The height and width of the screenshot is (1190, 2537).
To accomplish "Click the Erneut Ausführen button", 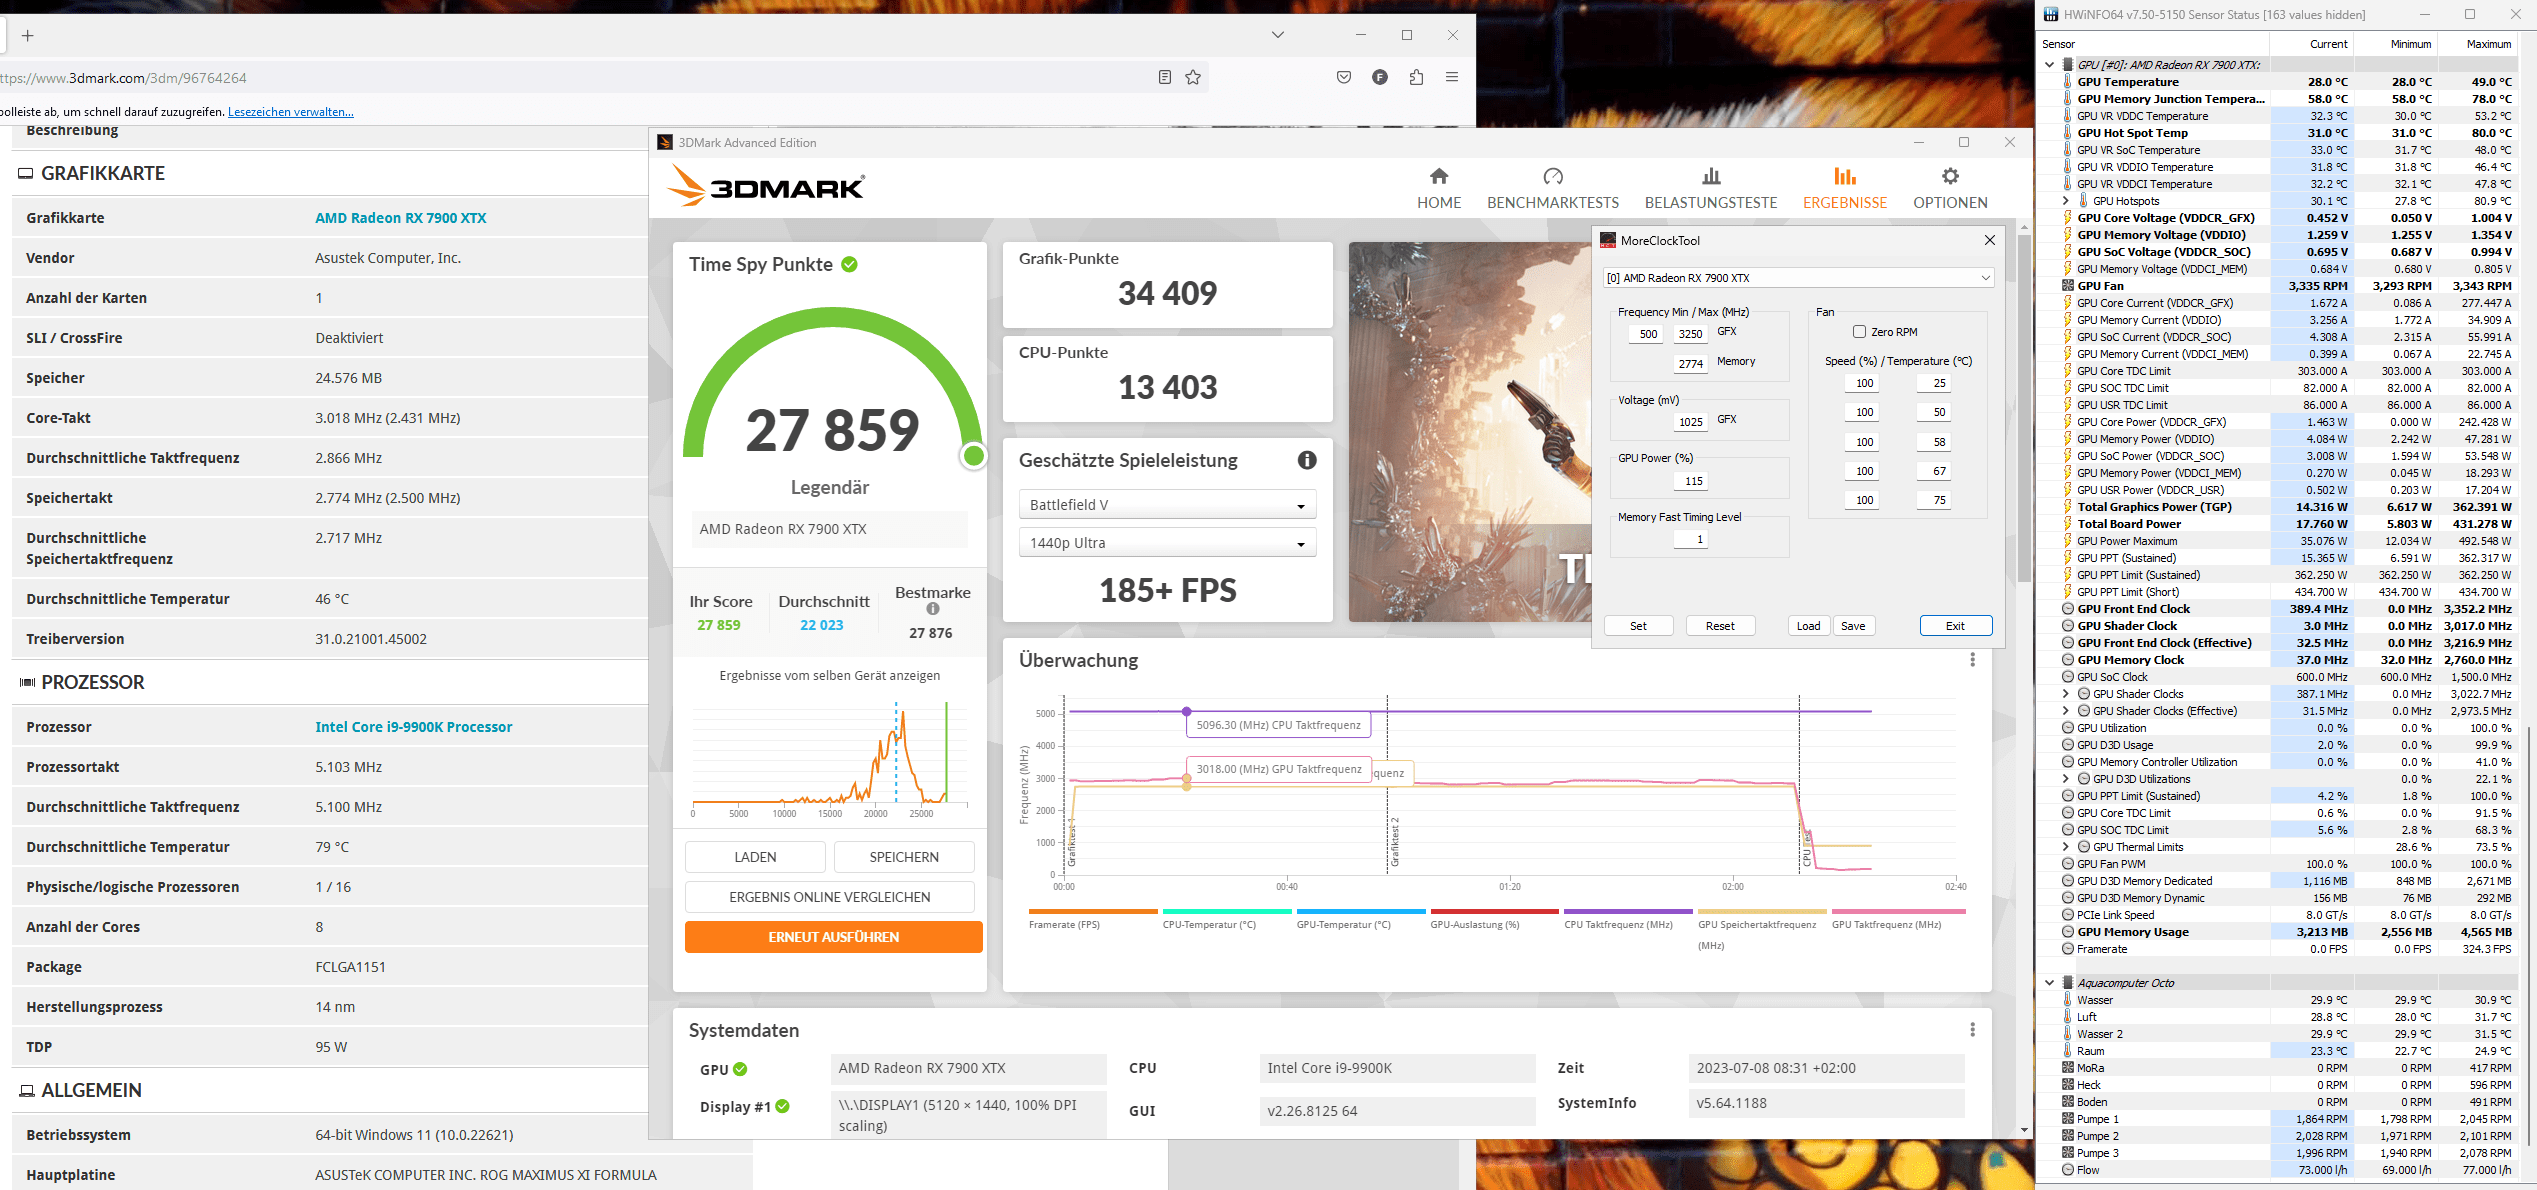I will click(x=833, y=937).
